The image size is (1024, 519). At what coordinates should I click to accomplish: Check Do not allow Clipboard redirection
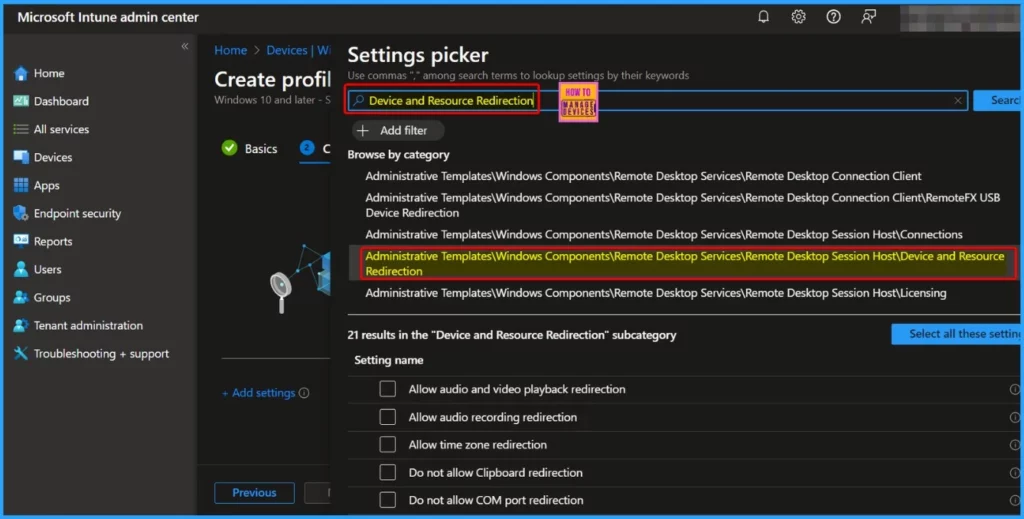coord(388,473)
